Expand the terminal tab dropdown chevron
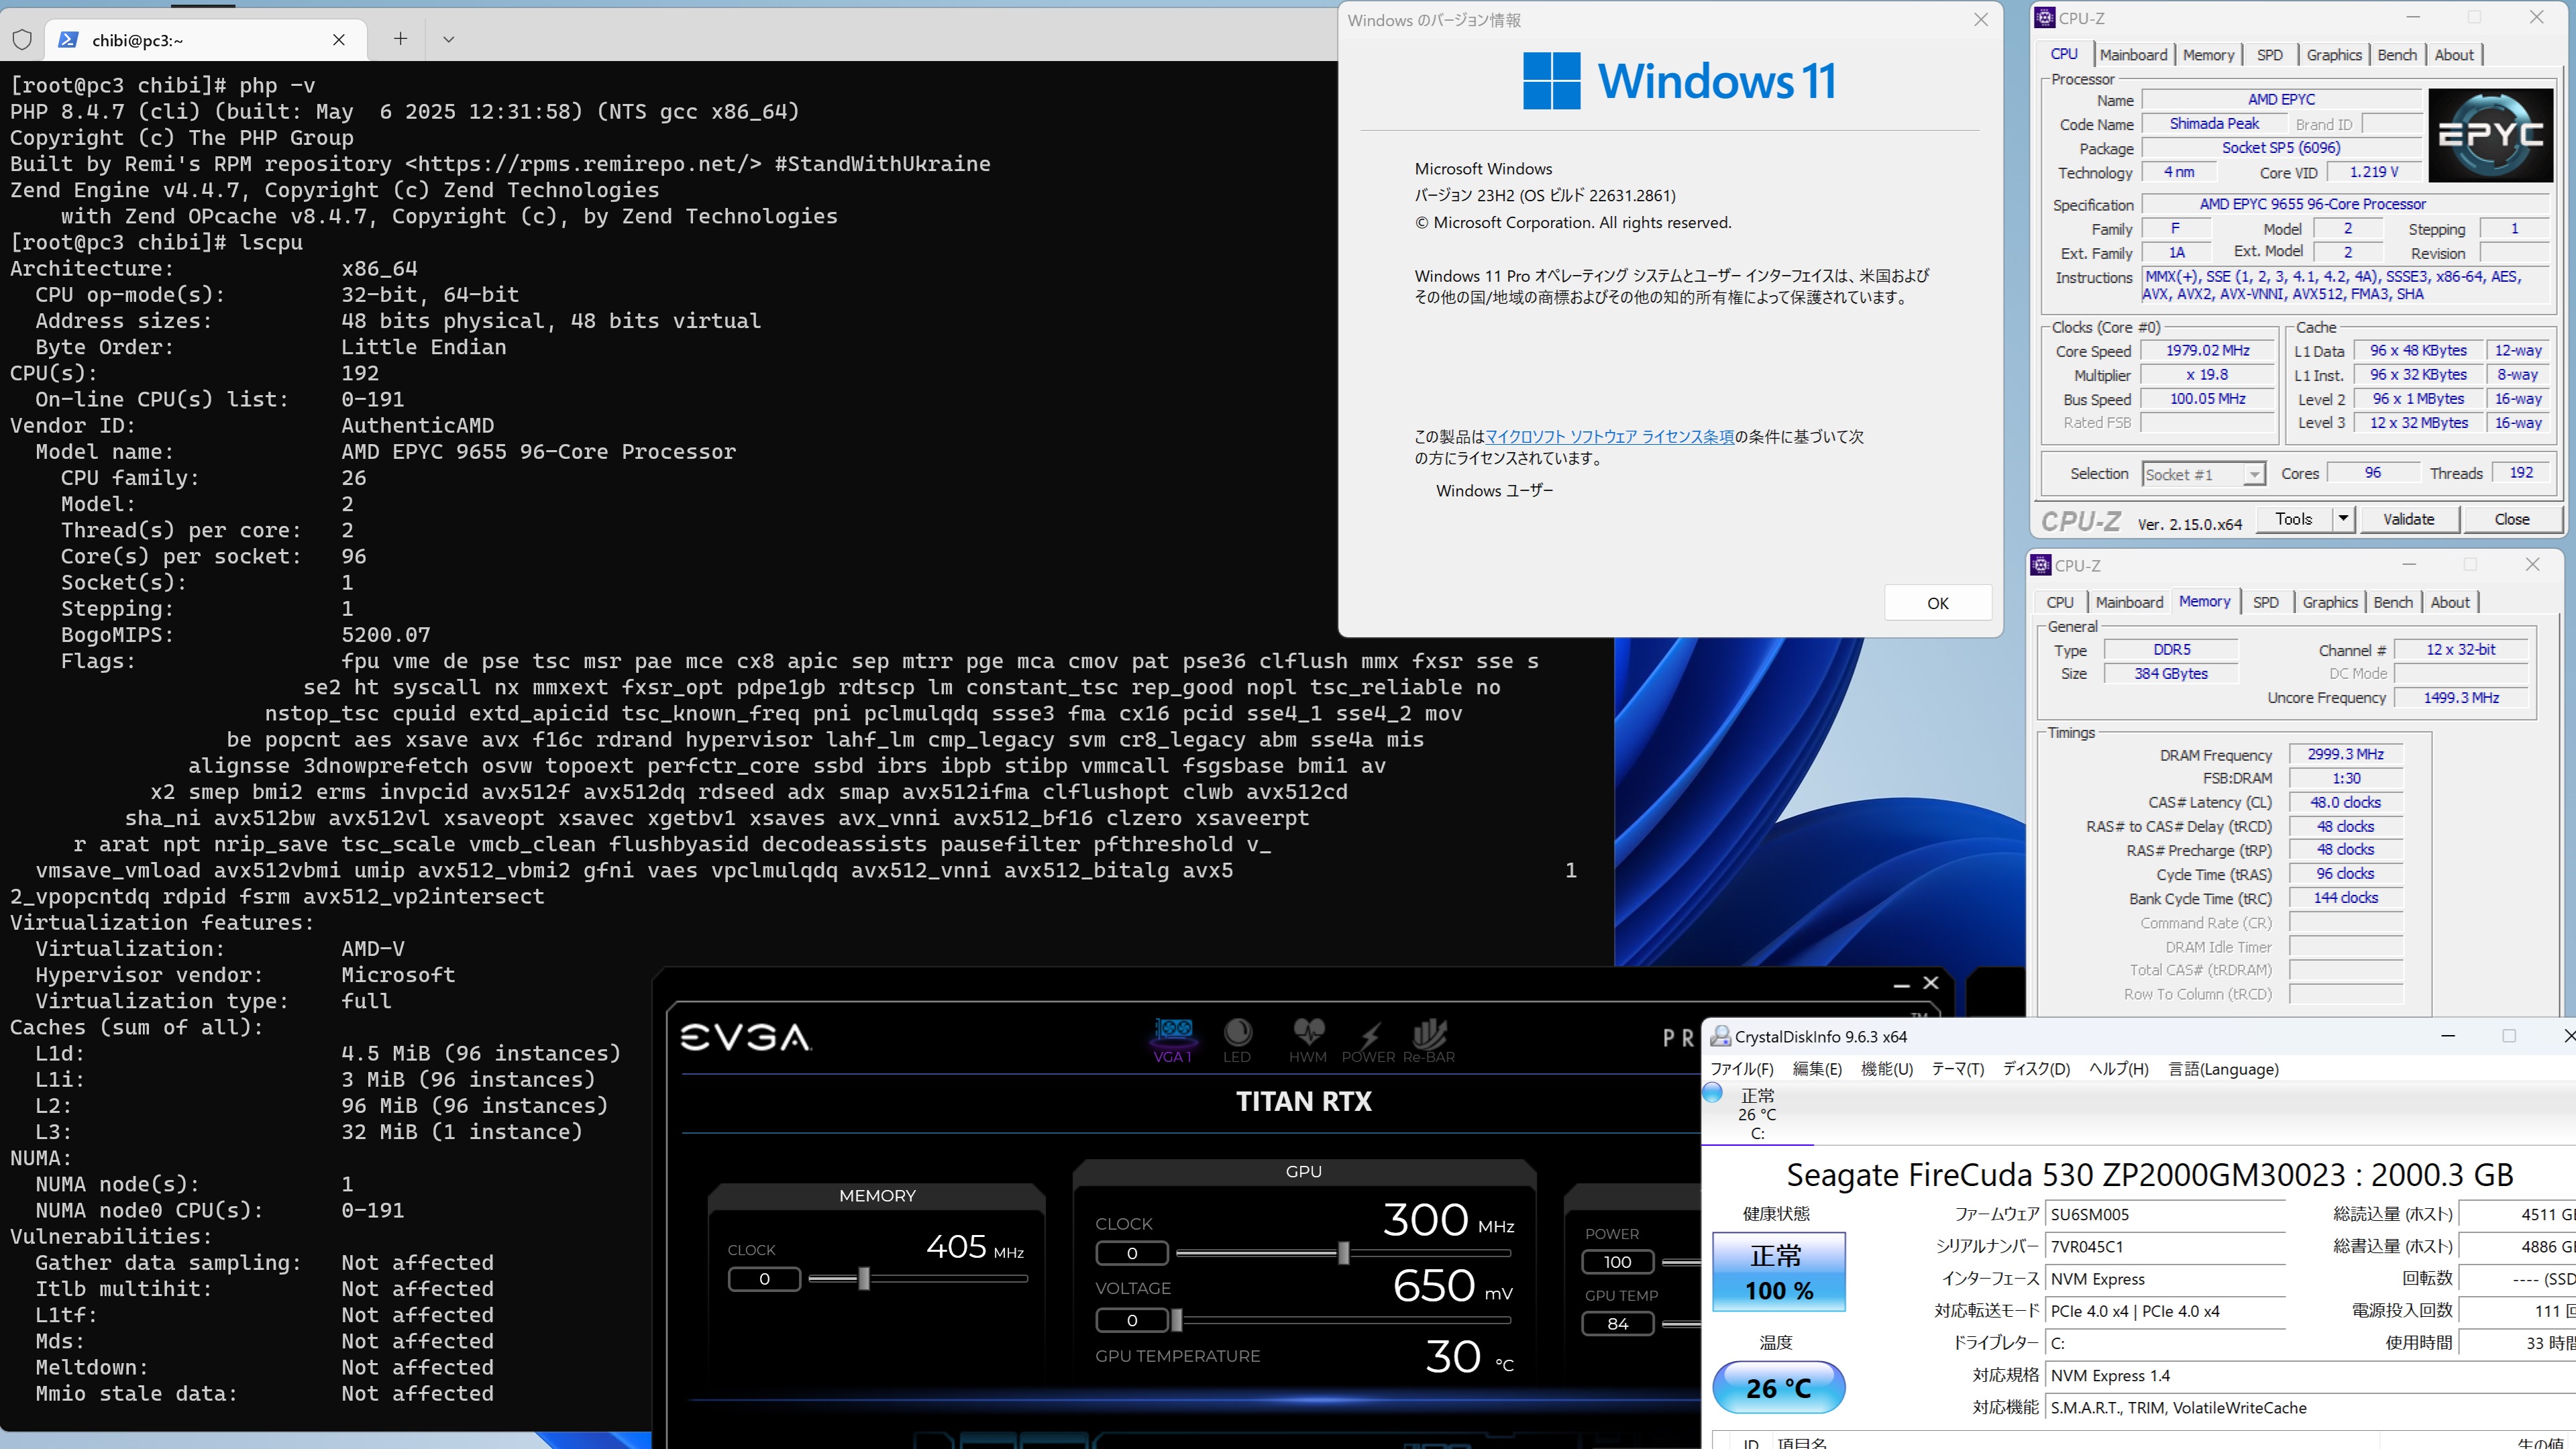This screenshot has height=1449, width=2576. pos(448,39)
